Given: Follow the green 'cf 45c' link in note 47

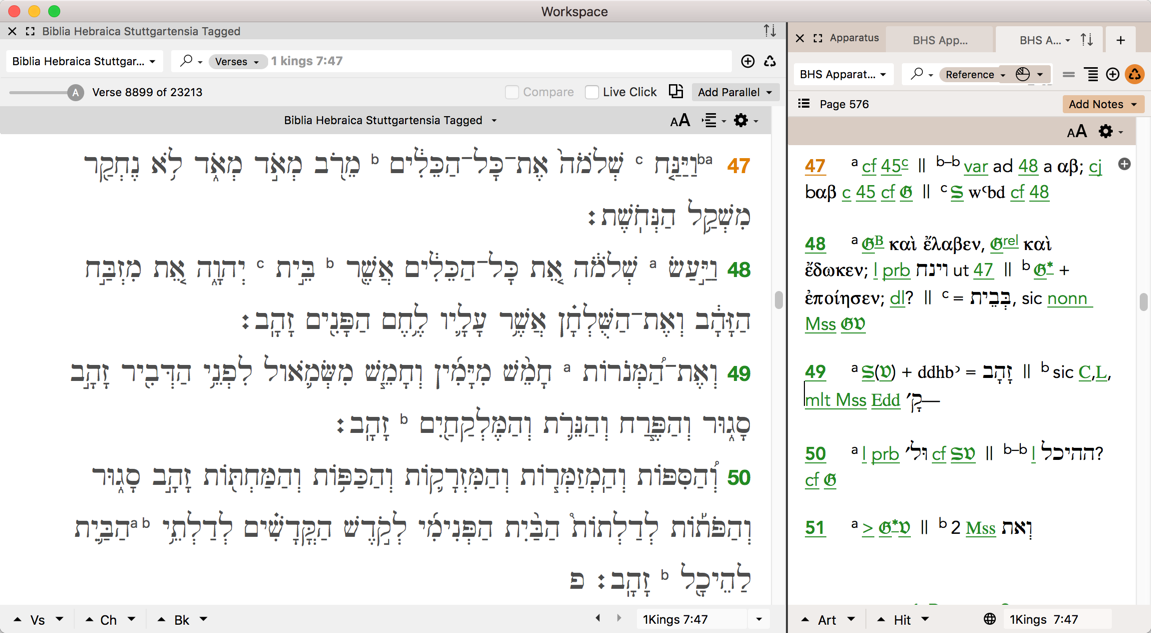Looking at the screenshot, I should click(x=885, y=166).
